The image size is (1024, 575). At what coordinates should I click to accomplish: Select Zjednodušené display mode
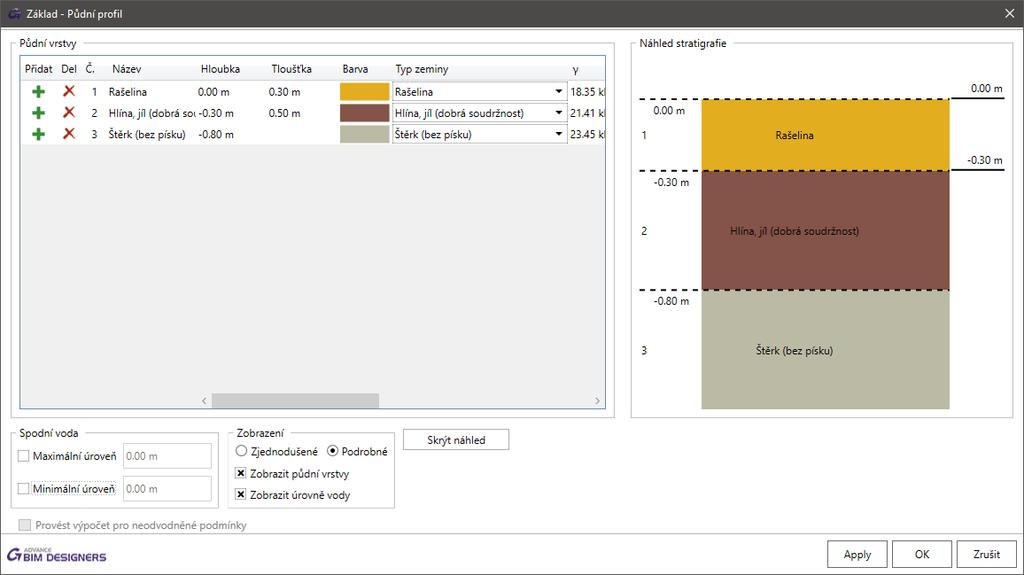[x=242, y=451]
